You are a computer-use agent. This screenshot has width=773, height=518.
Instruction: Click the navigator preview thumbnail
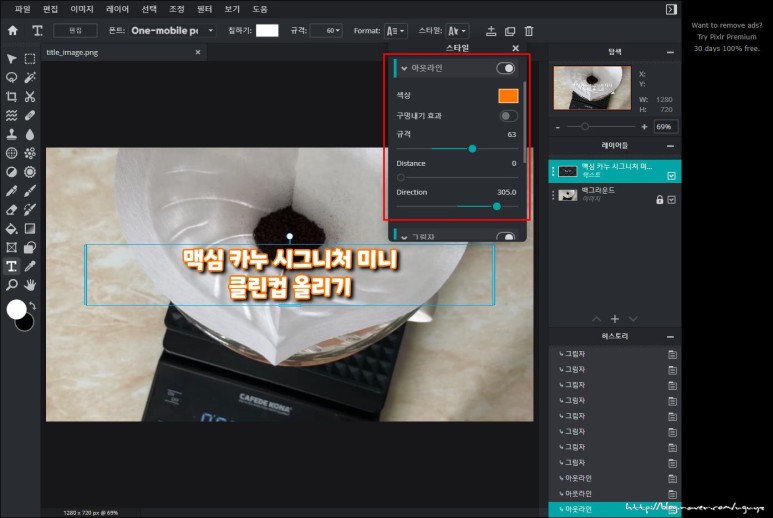592,88
